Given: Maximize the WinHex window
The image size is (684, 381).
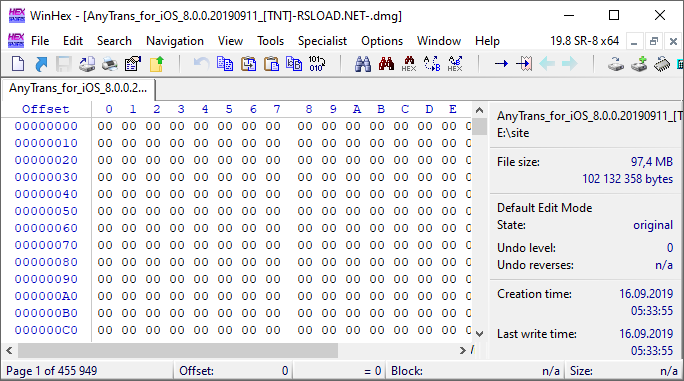Looking at the screenshot, I should click(614, 15).
